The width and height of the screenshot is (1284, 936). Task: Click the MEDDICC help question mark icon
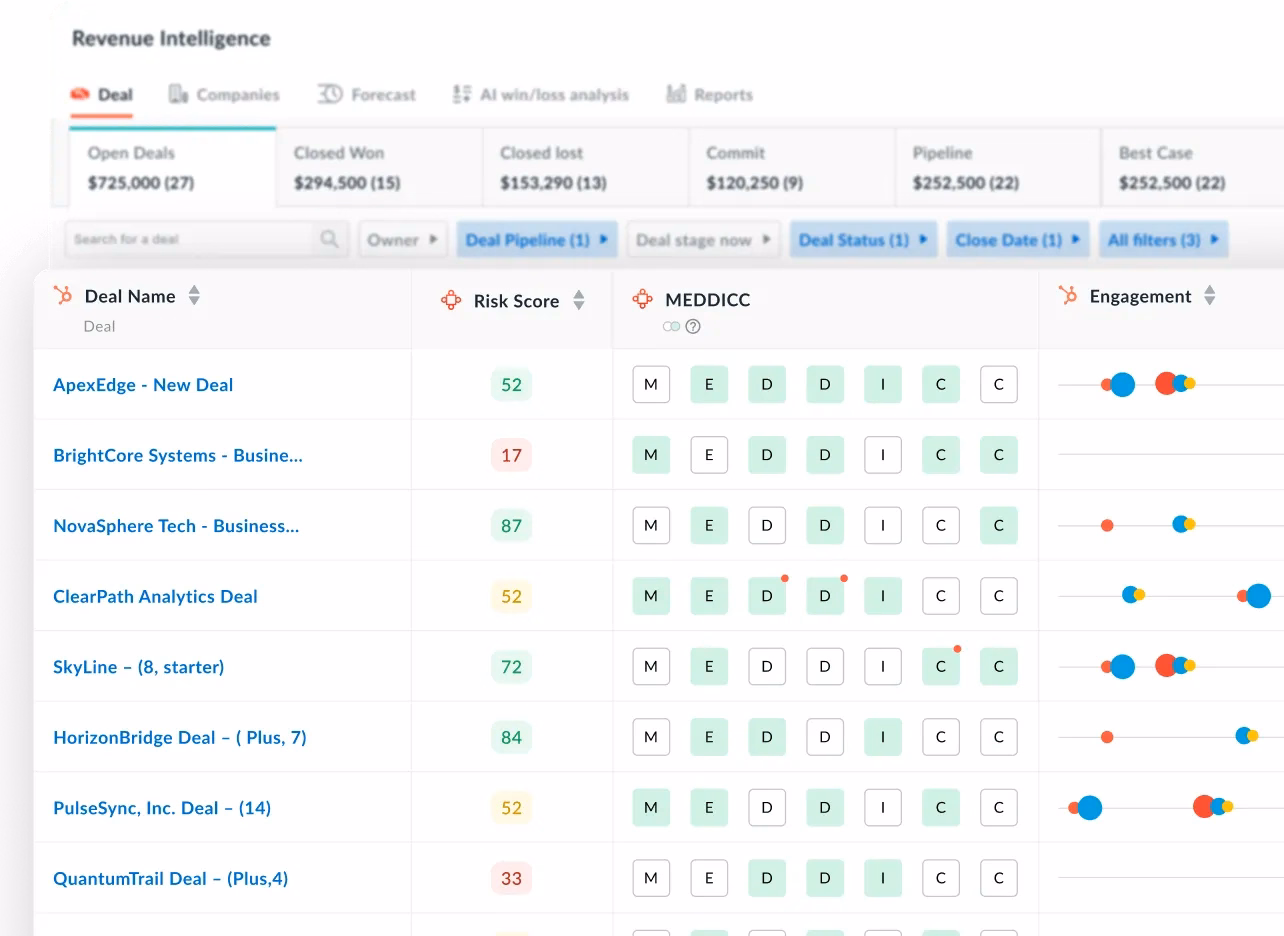click(693, 326)
